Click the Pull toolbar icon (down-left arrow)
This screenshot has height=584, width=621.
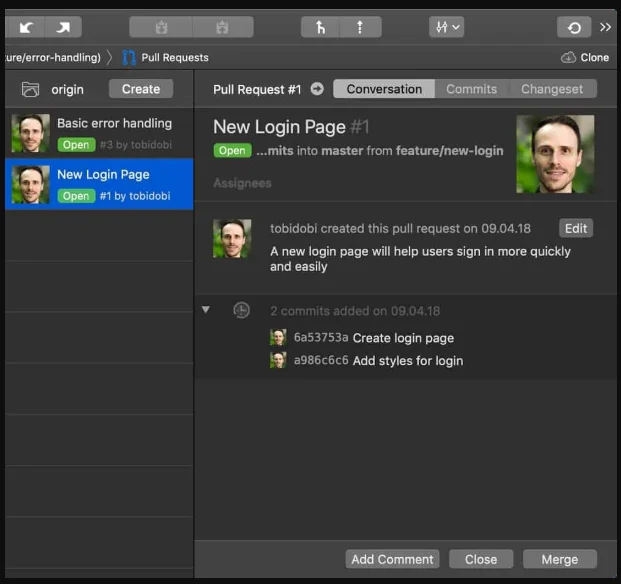tap(26, 27)
